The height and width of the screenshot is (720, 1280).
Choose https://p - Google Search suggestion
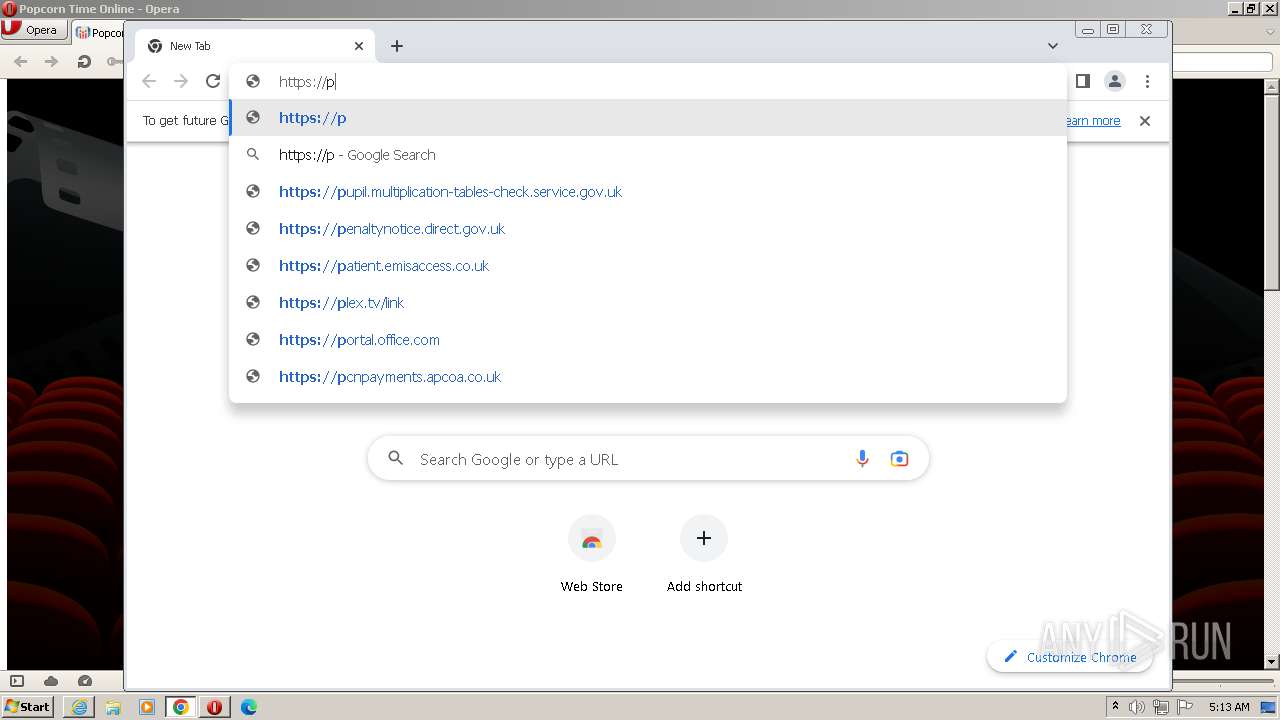pos(648,155)
